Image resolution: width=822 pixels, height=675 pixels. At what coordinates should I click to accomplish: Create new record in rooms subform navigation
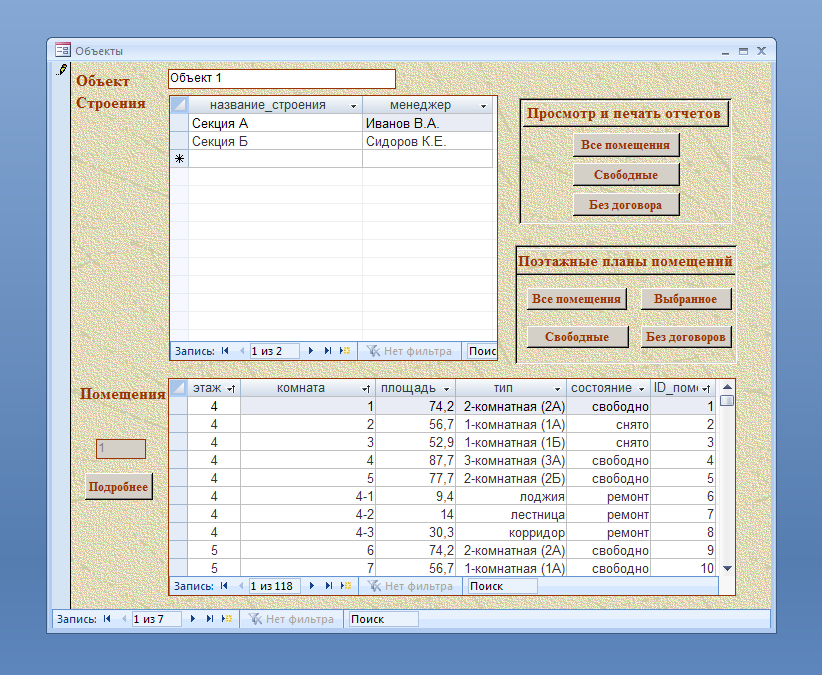345,586
